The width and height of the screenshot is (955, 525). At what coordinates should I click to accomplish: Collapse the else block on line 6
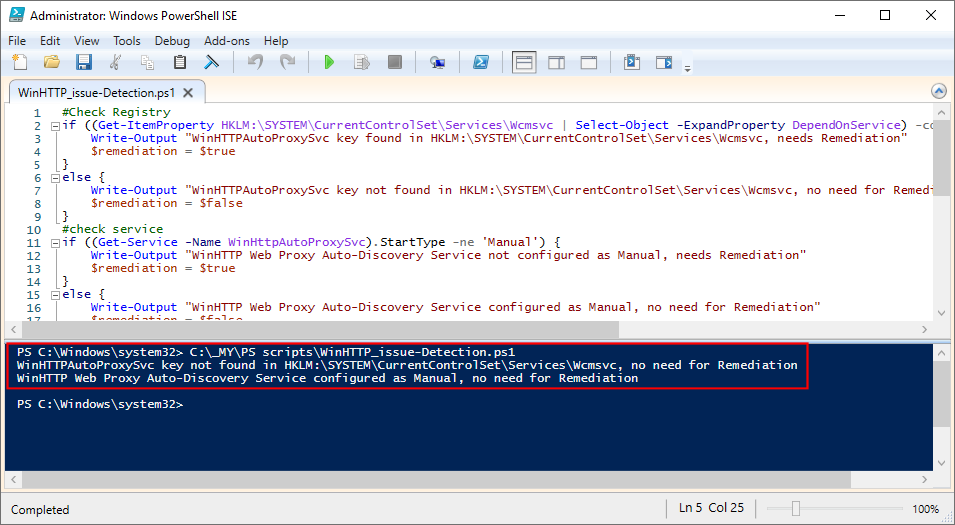click(x=54, y=177)
